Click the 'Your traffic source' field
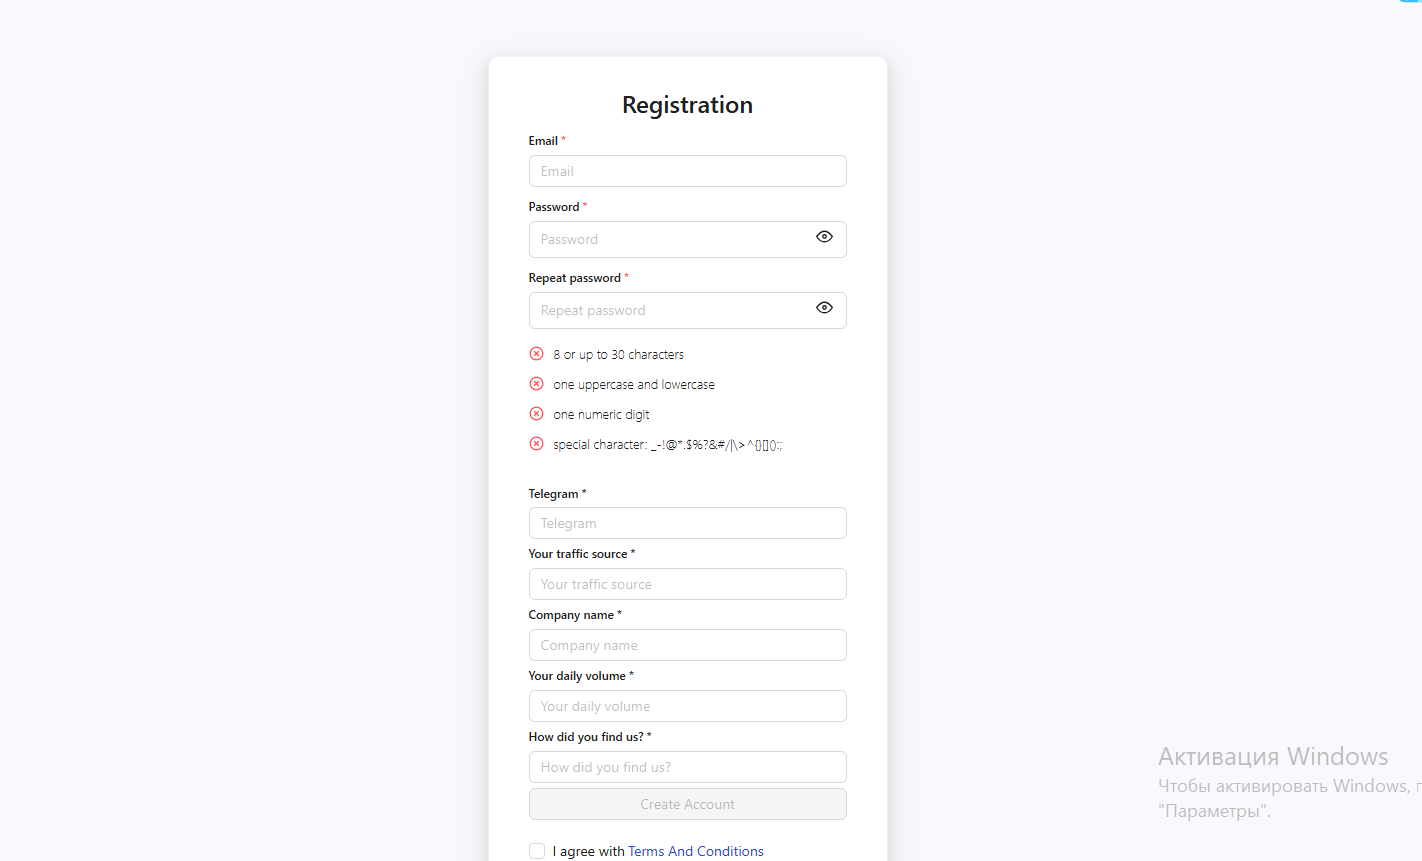The width and height of the screenshot is (1422, 861). [687, 584]
